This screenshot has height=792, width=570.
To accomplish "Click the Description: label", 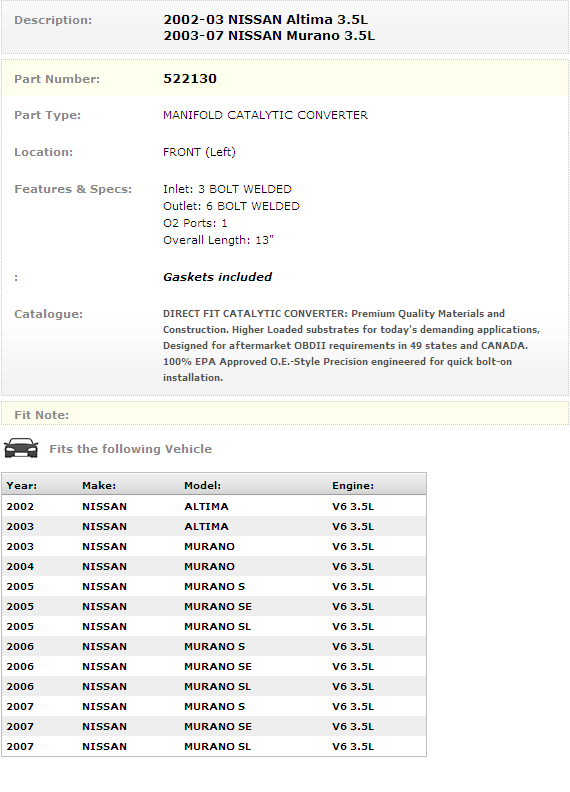I will 53,20.
